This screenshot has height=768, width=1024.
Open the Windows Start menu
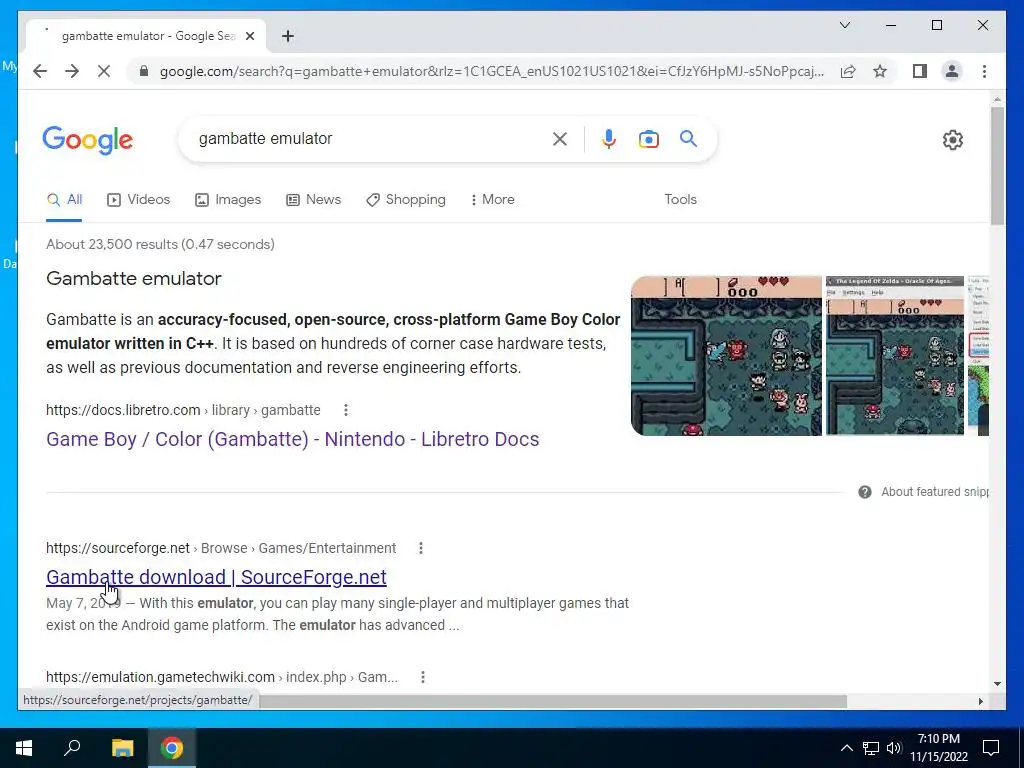pyautogui.click(x=24, y=748)
